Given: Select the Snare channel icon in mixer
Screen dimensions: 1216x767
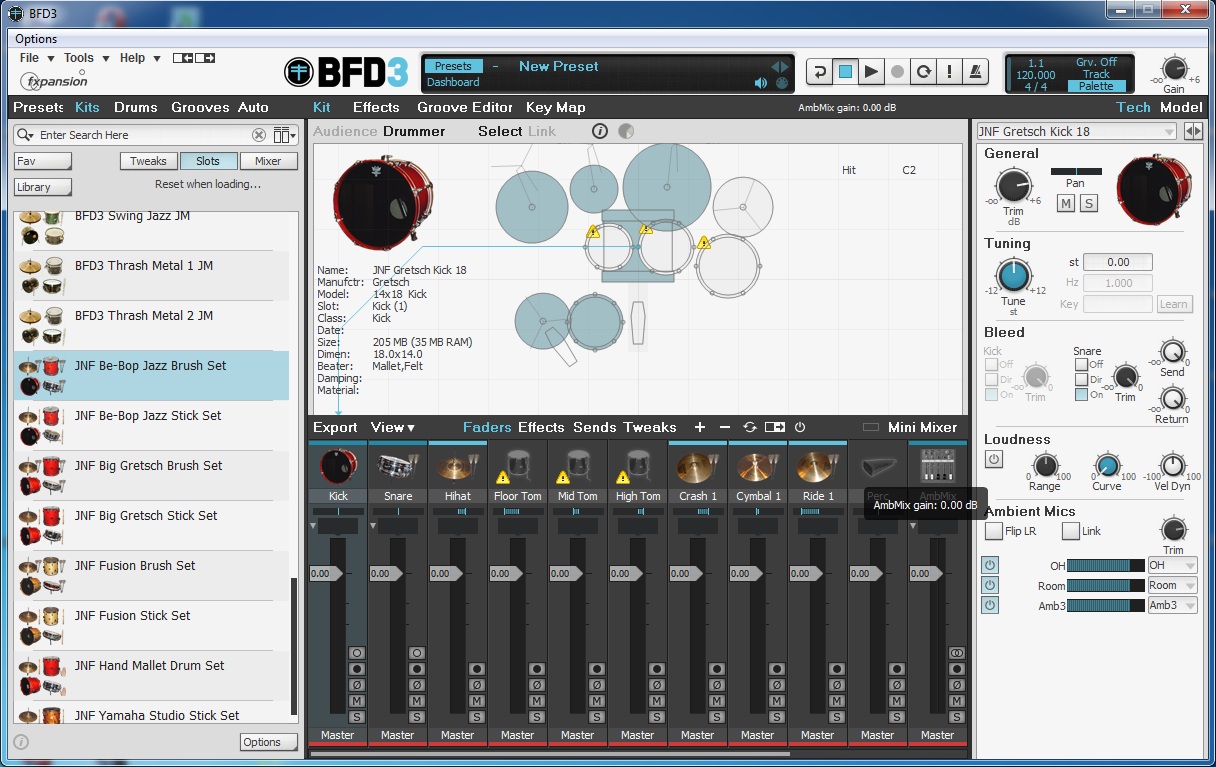Looking at the screenshot, I should click(397, 466).
